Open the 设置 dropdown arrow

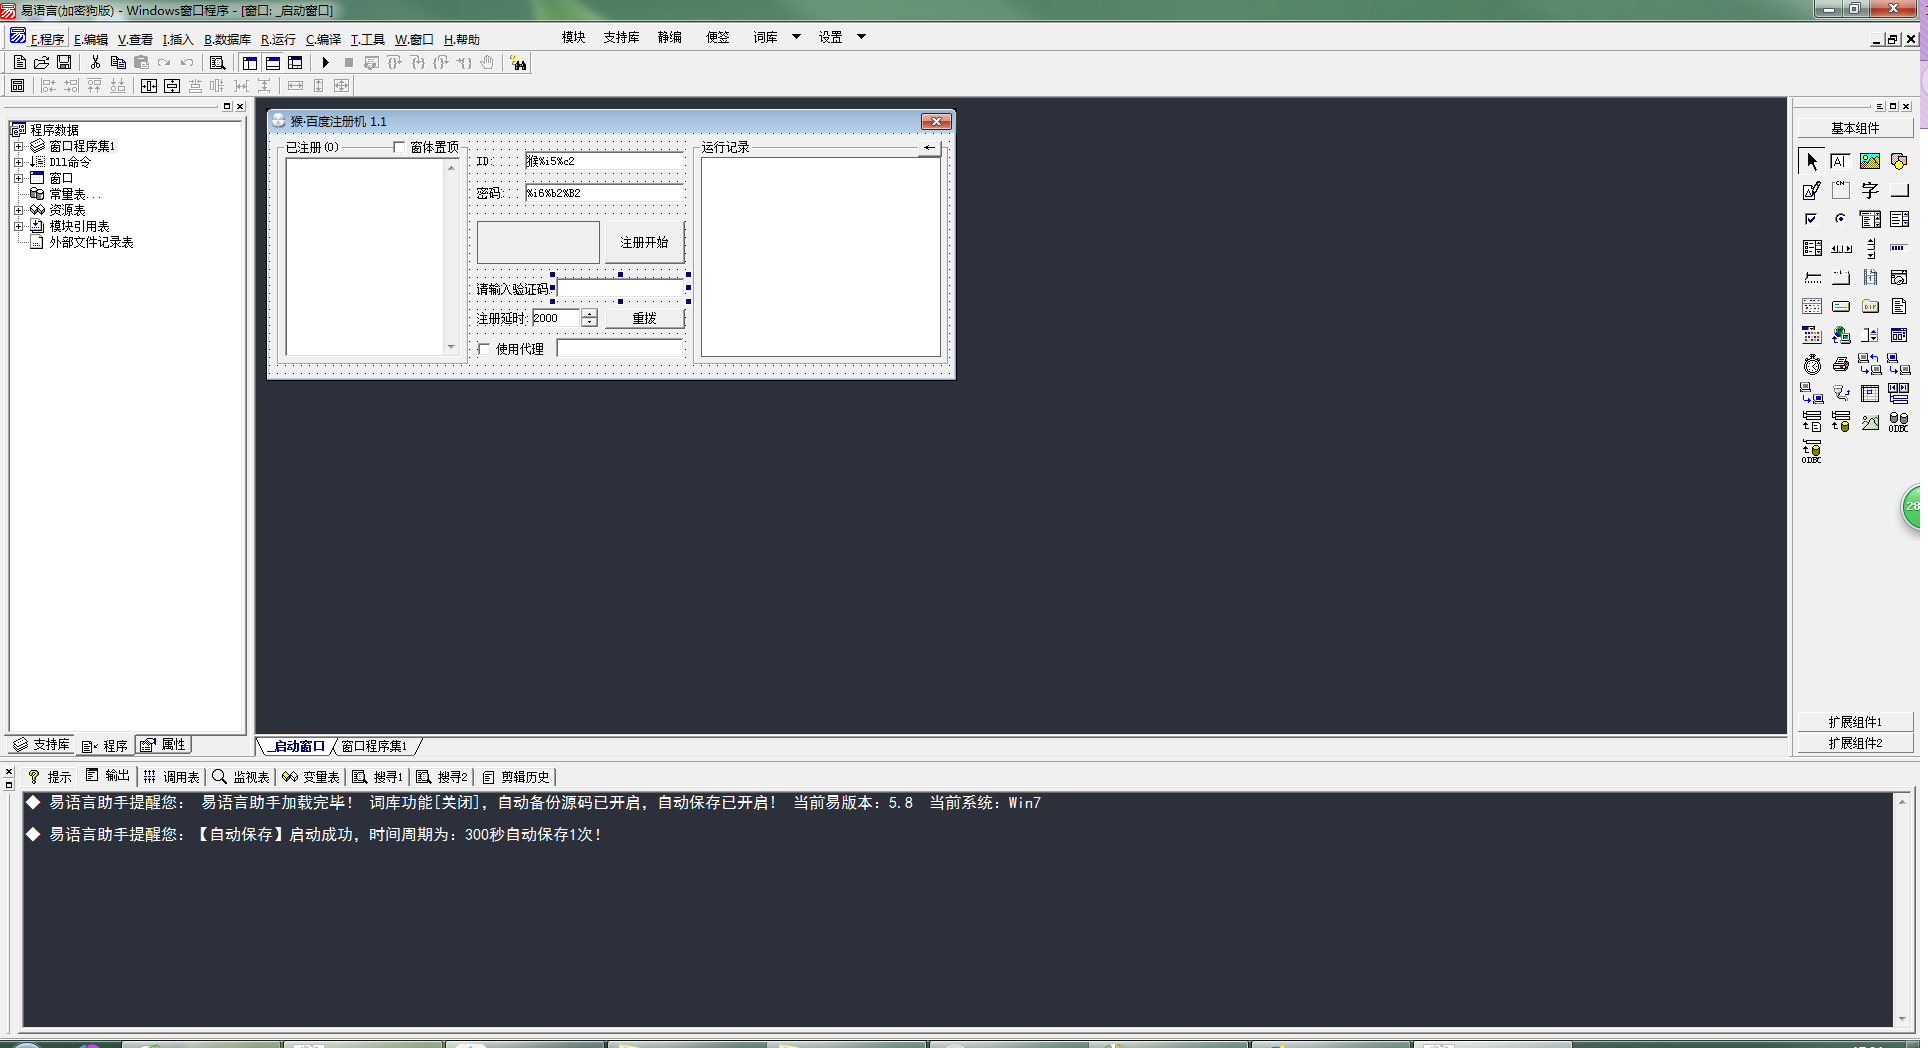pos(861,37)
